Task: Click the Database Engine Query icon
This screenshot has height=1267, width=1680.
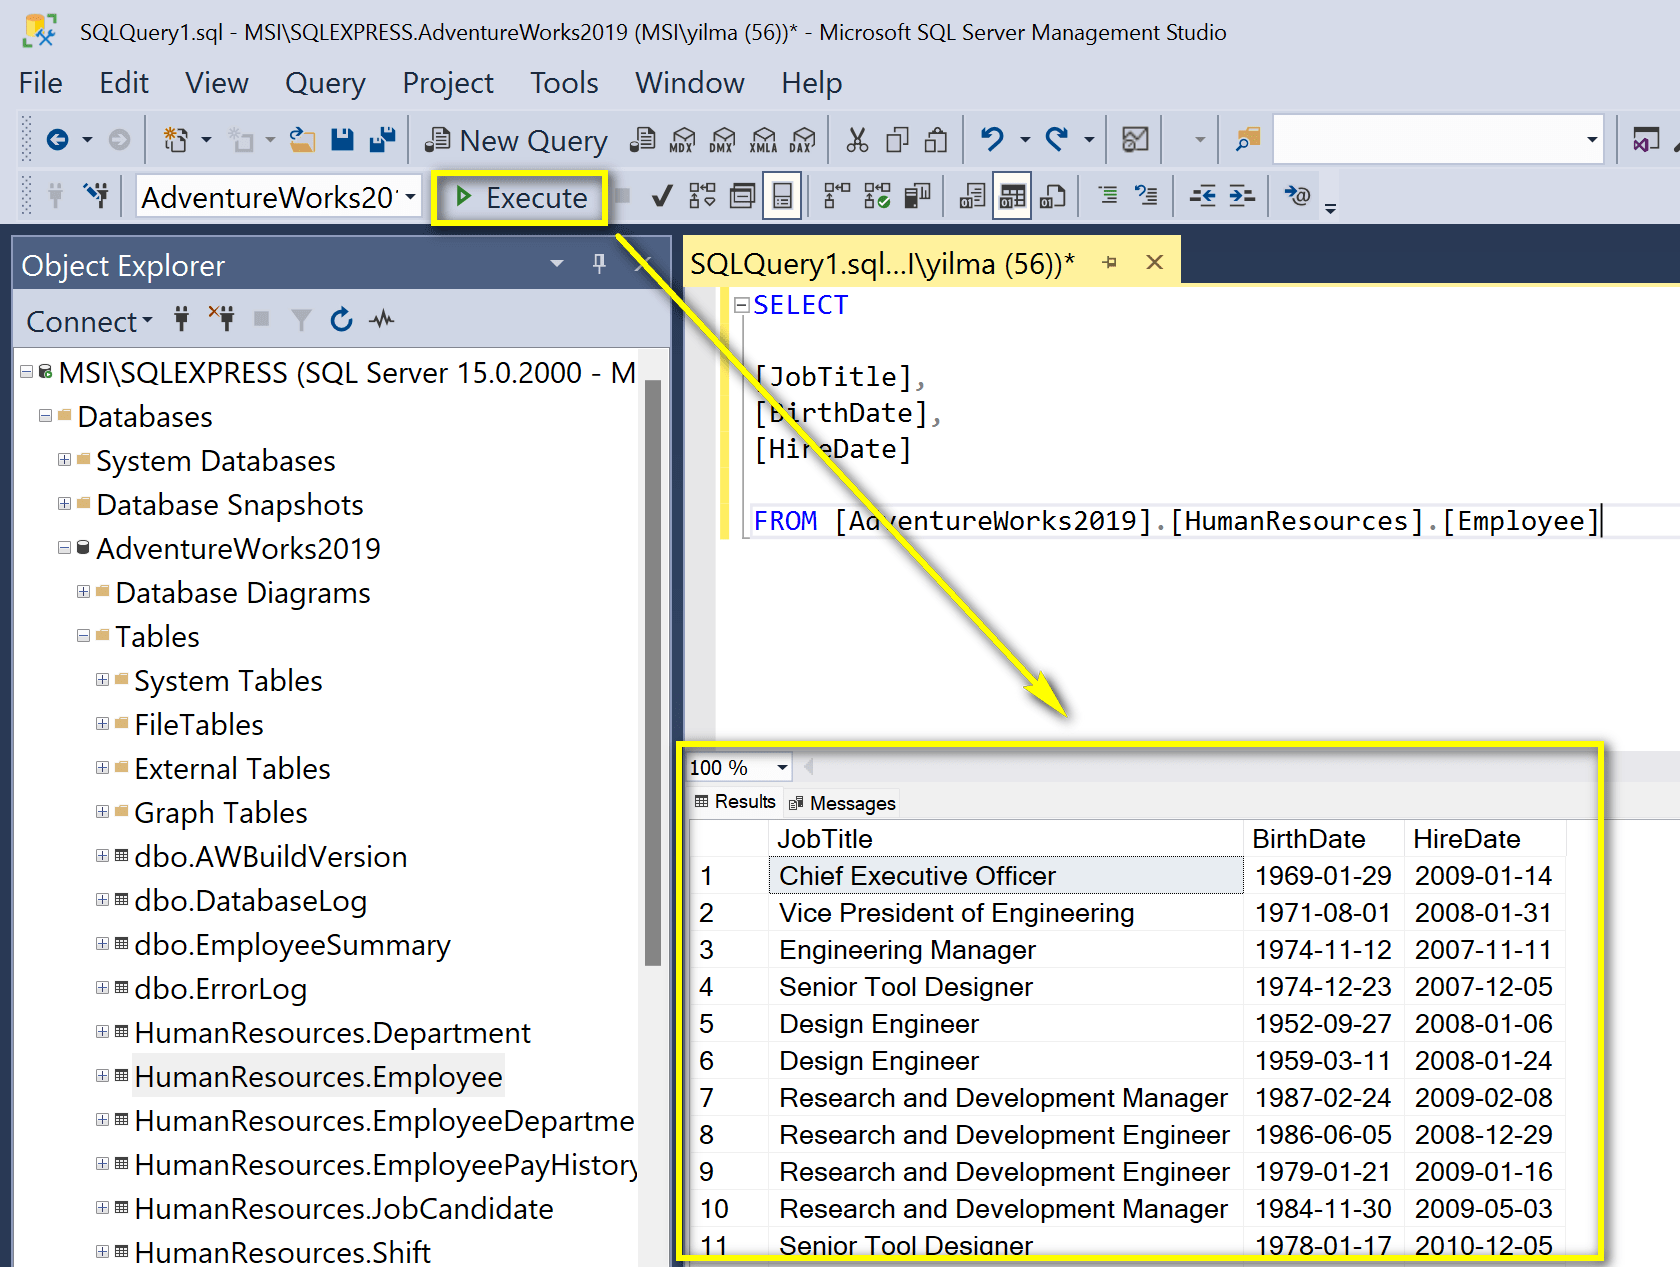Action: pyautogui.click(x=643, y=140)
